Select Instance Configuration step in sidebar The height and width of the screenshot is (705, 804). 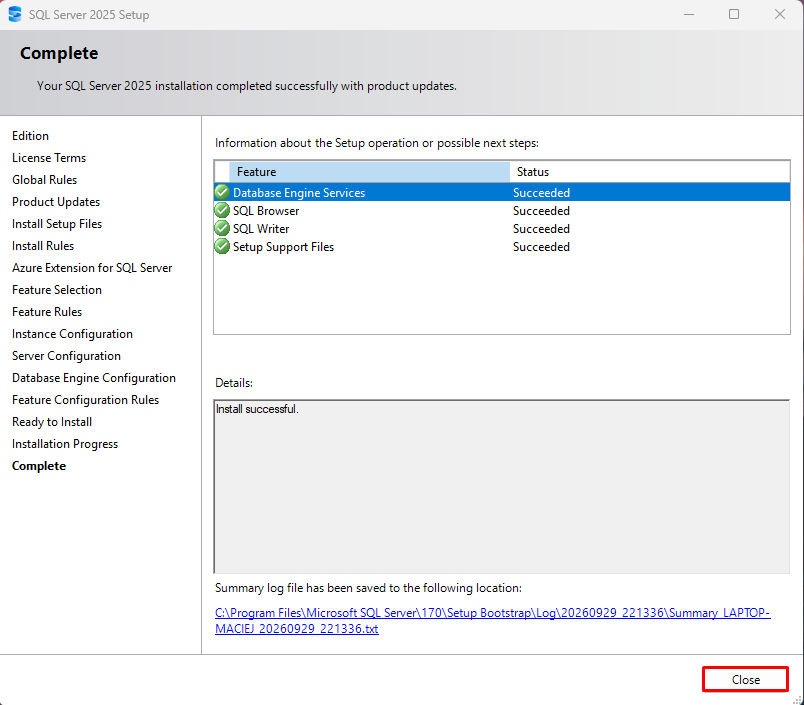(72, 334)
